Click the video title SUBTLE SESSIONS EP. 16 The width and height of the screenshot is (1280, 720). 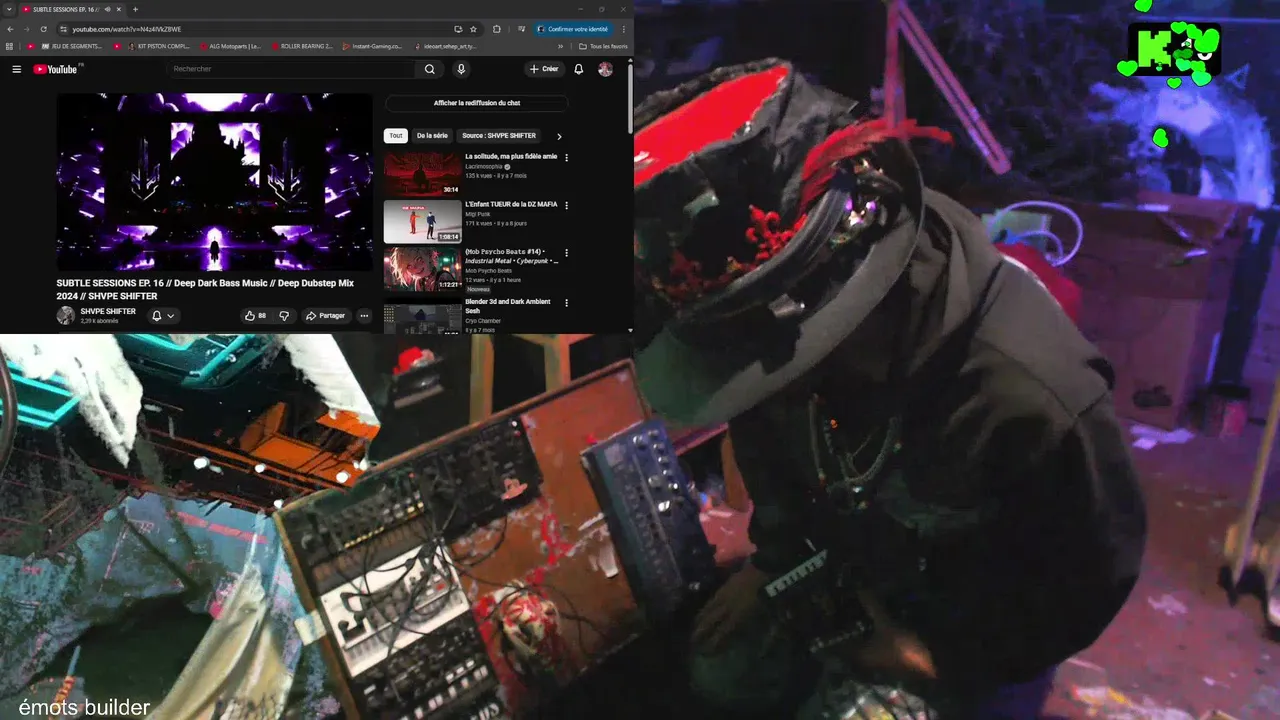point(205,290)
